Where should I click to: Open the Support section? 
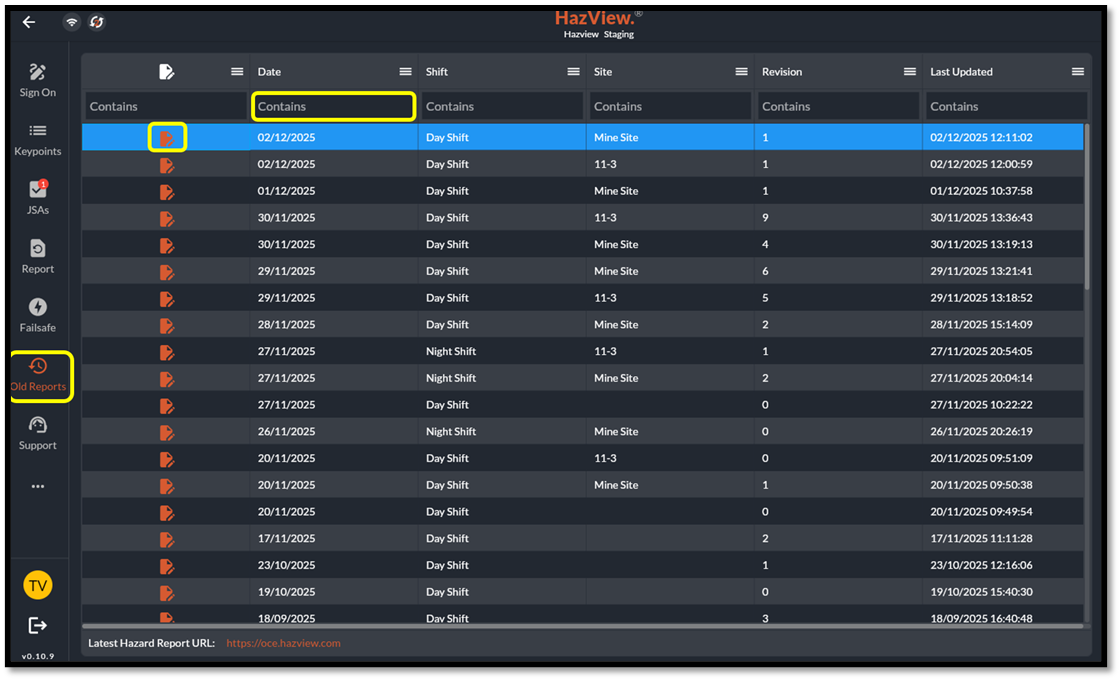tap(38, 433)
